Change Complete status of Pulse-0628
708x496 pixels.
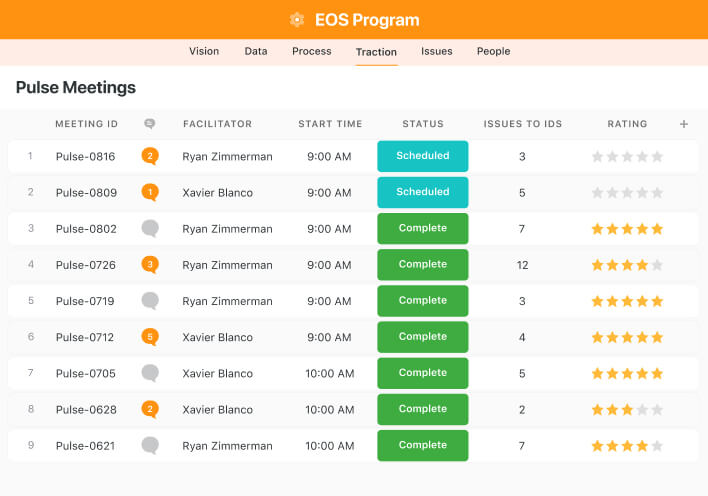pos(423,409)
